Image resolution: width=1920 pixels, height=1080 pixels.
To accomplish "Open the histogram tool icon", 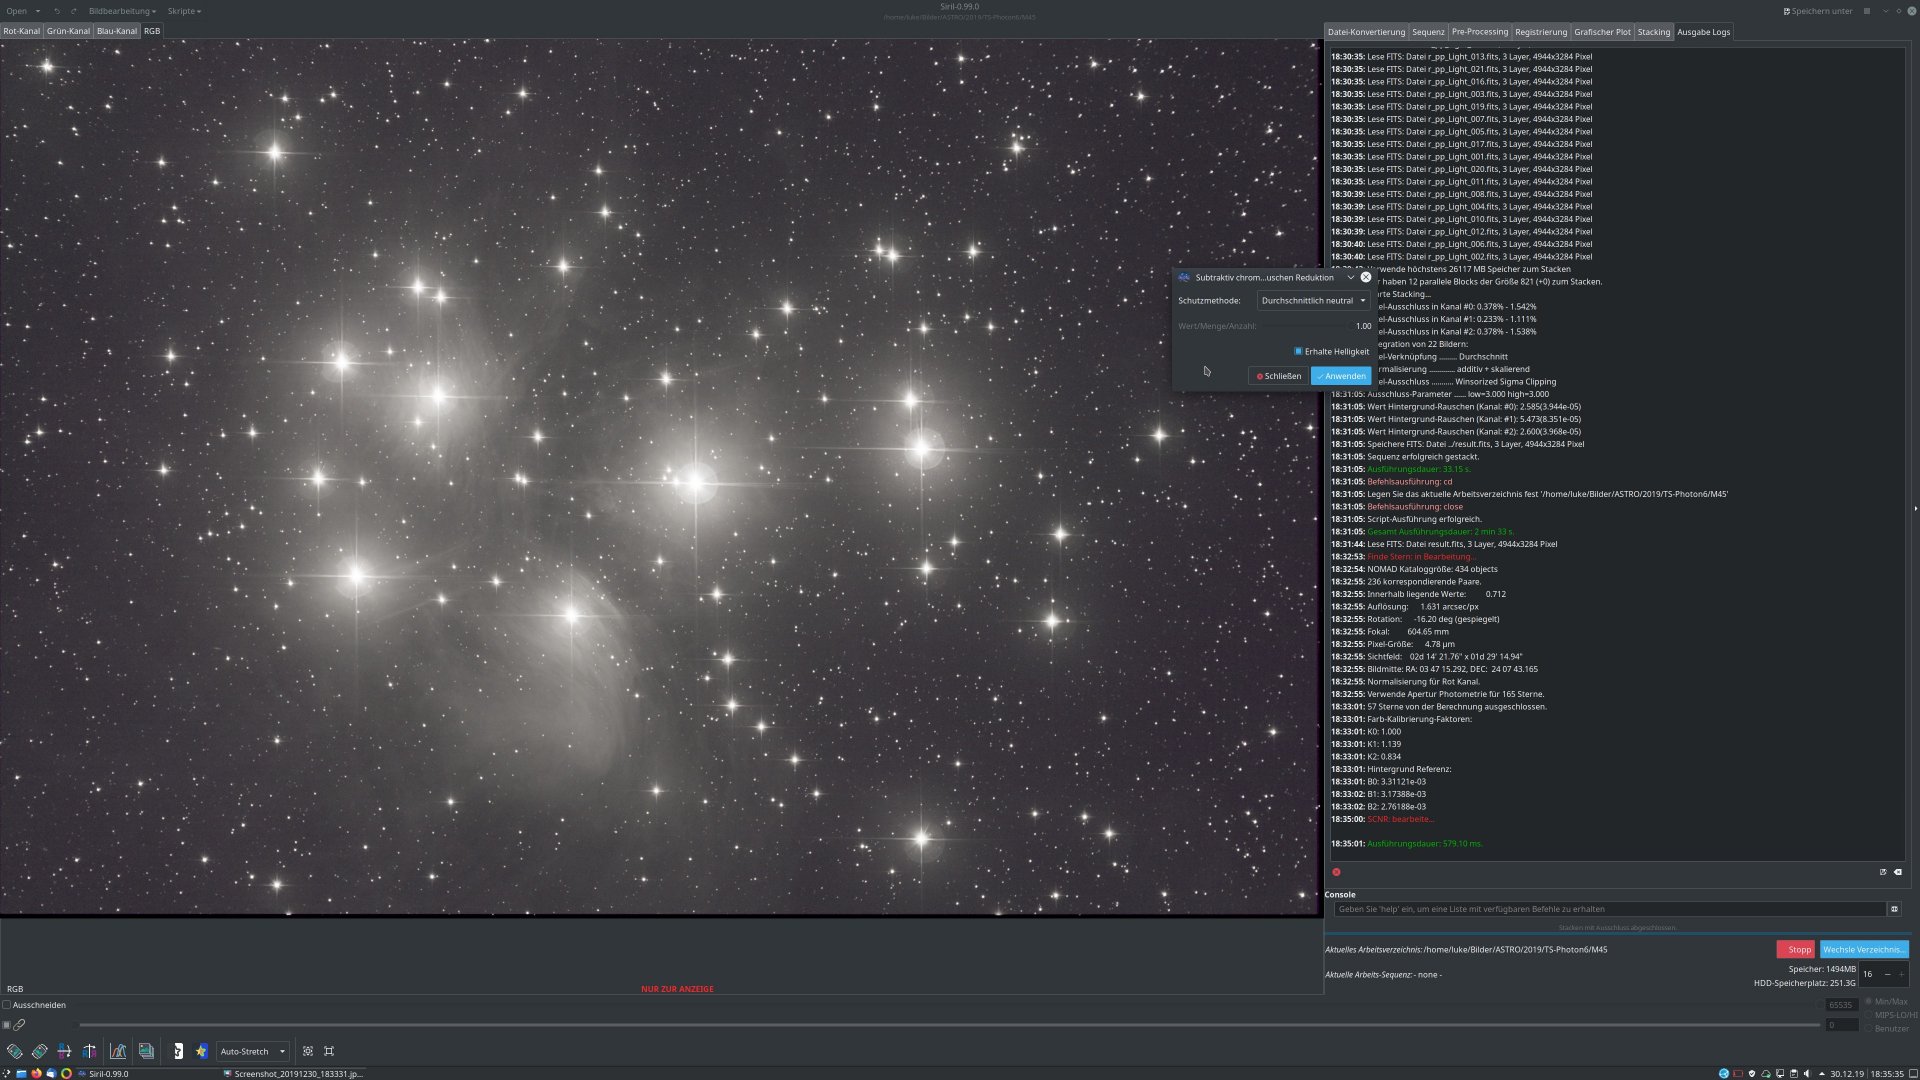I will coord(118,1051).
